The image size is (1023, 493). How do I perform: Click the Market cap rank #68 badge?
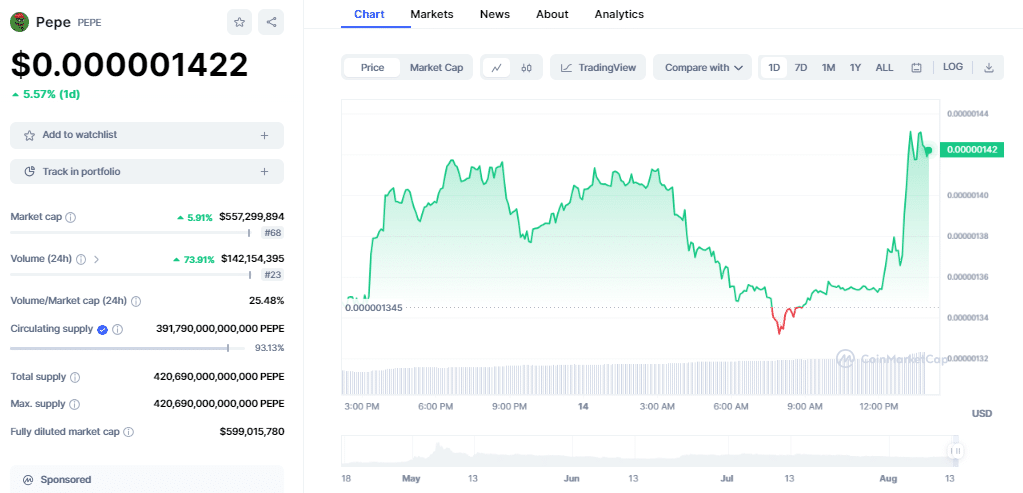[273, 233]
